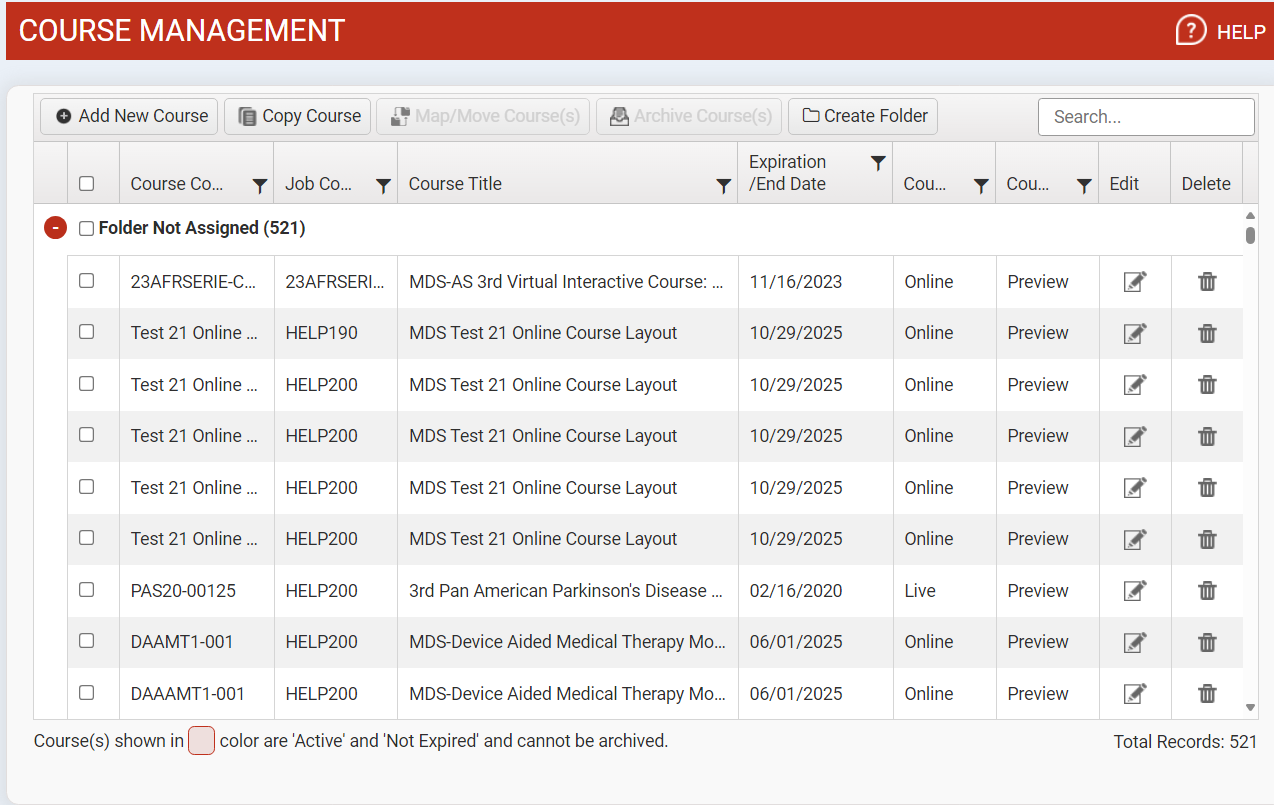Click the delete trash icon for DAAMT1-001
The height and width of the screenshot is (805, 1274).
coord(1207,642)
